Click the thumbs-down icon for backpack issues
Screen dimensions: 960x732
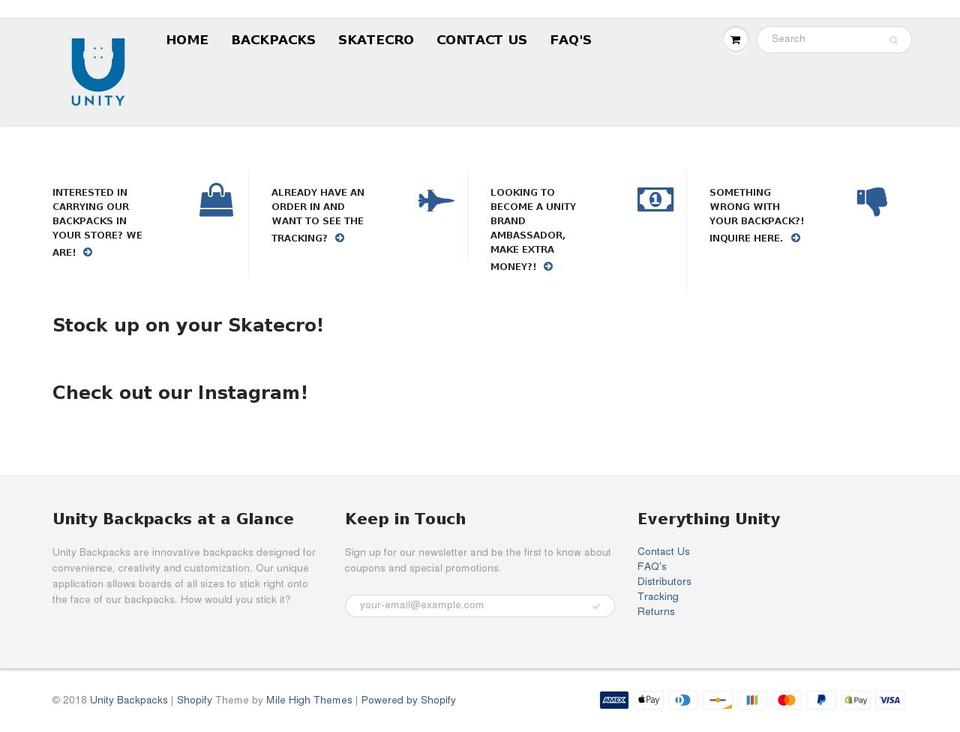coord(871,201)
